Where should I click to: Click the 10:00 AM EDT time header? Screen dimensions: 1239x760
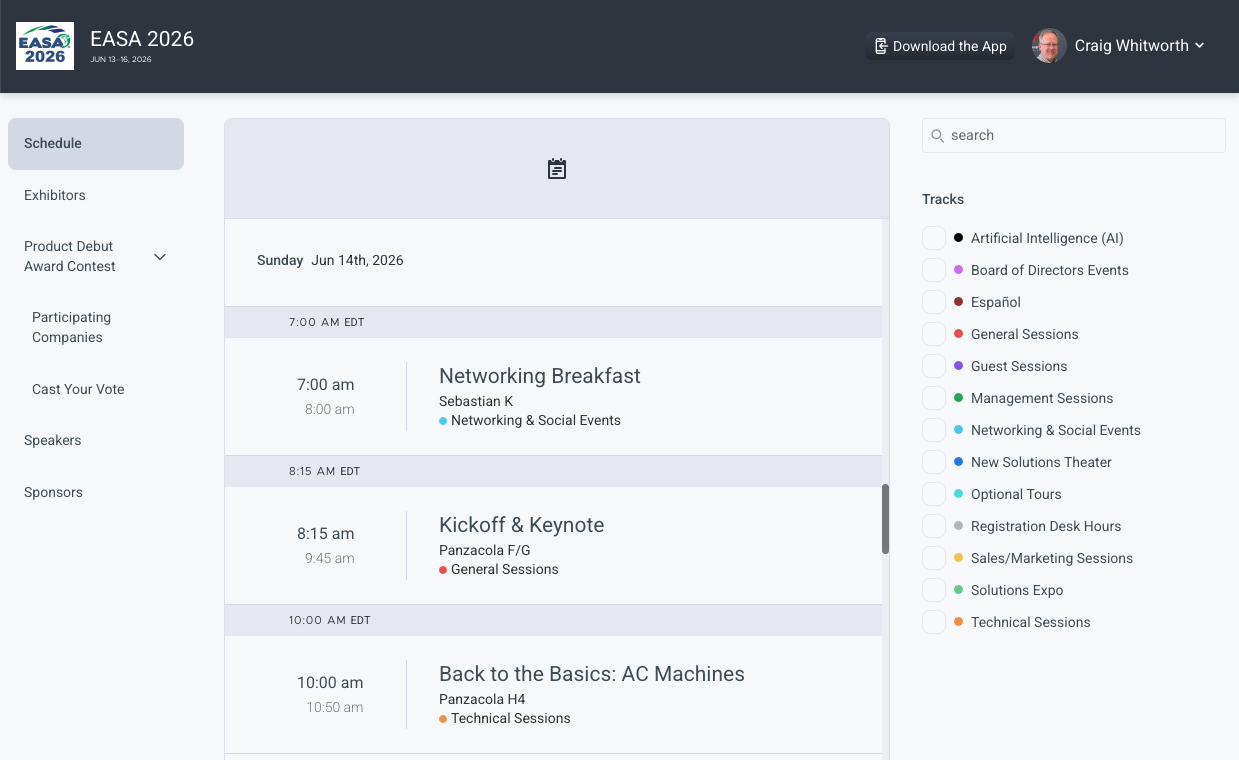(x=329, y=620)
